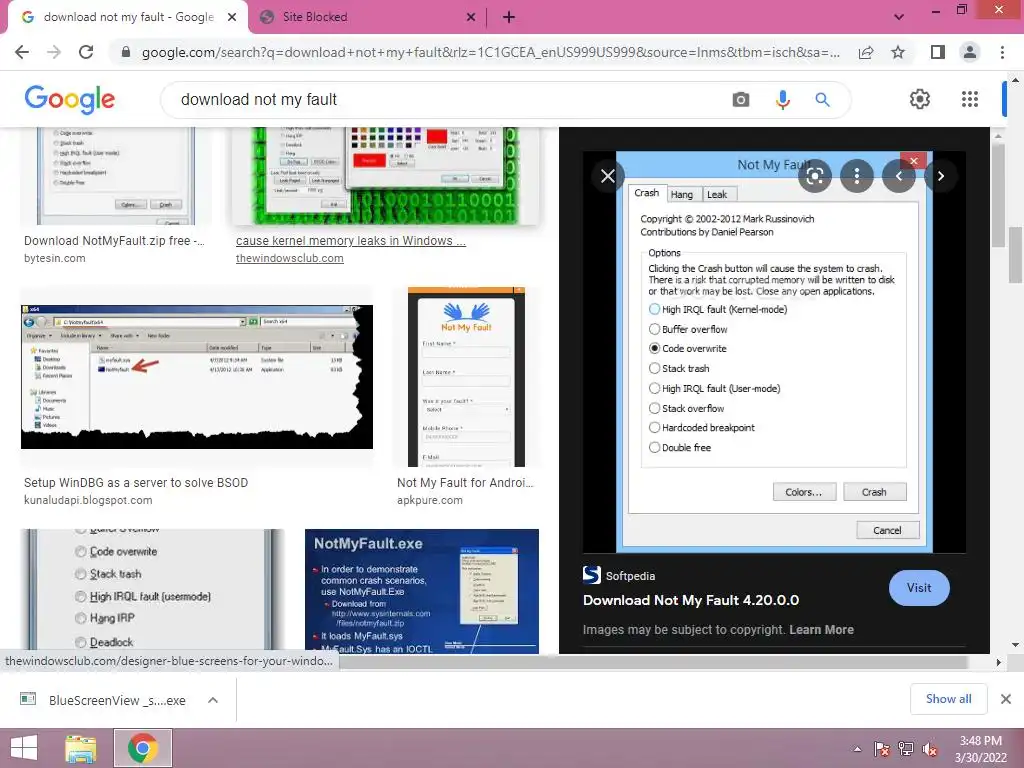Image resolution: width=1024 pixels, height=768 pixels.
Task: Show next image in preview
Action: [940, 176]
